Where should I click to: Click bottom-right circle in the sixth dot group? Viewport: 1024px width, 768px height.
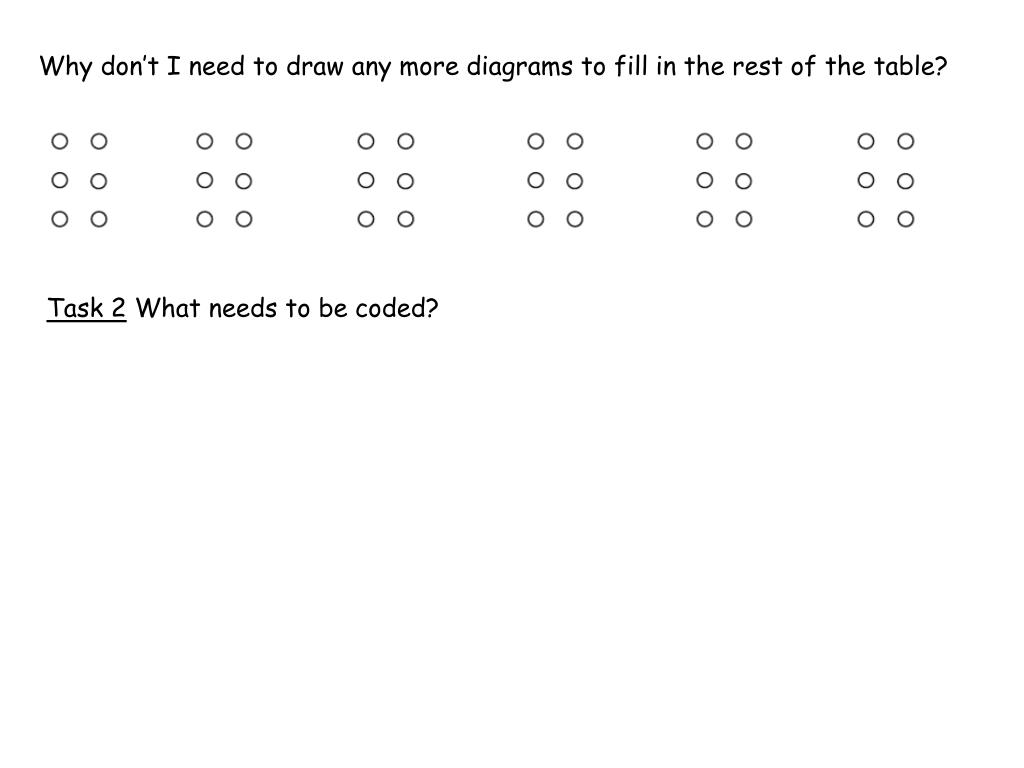[906, 219]
